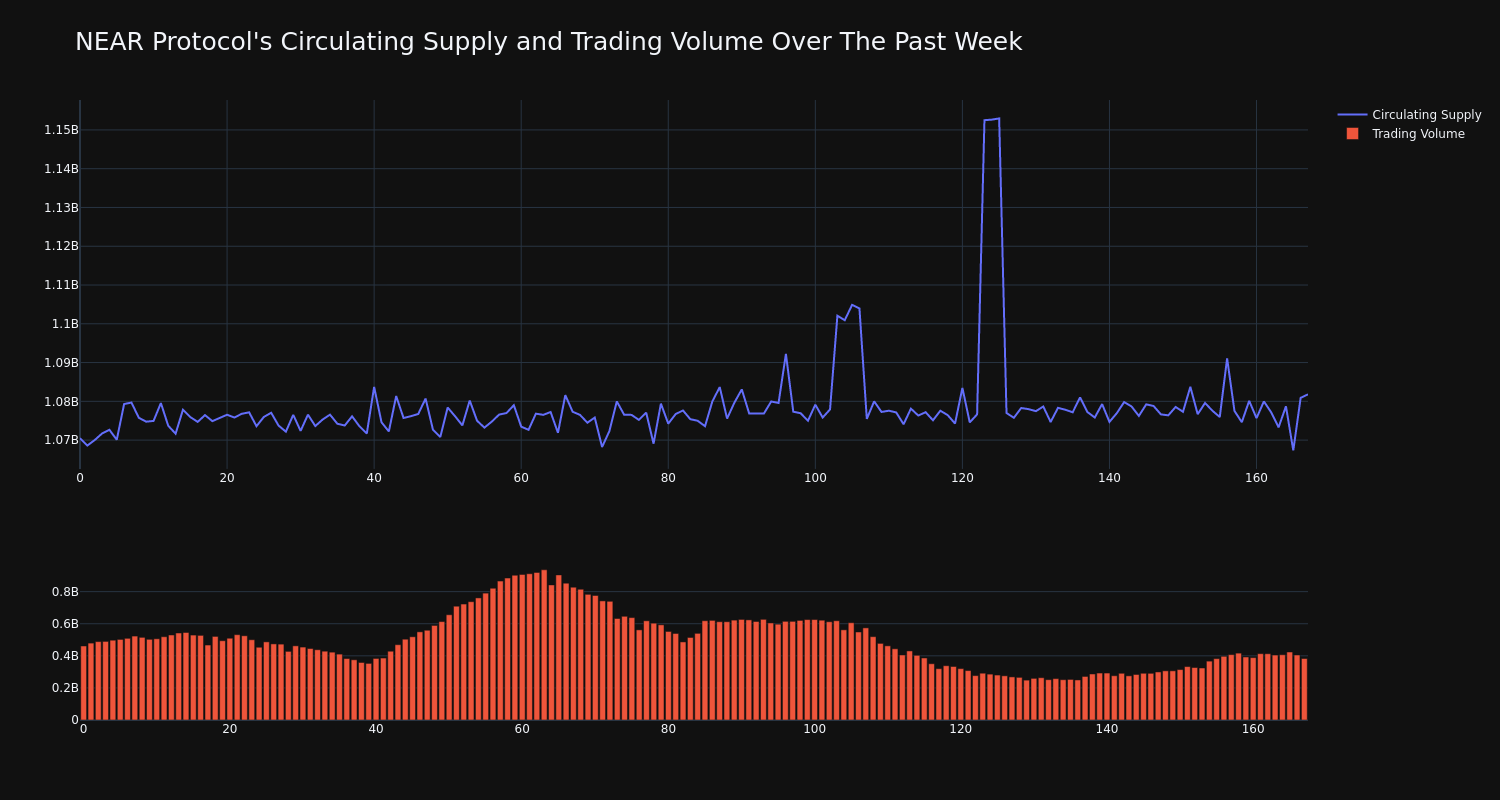Screen dimensions: 1500x800
Task: Click the 1.1B y-axis label
Action: coord(65,324)
